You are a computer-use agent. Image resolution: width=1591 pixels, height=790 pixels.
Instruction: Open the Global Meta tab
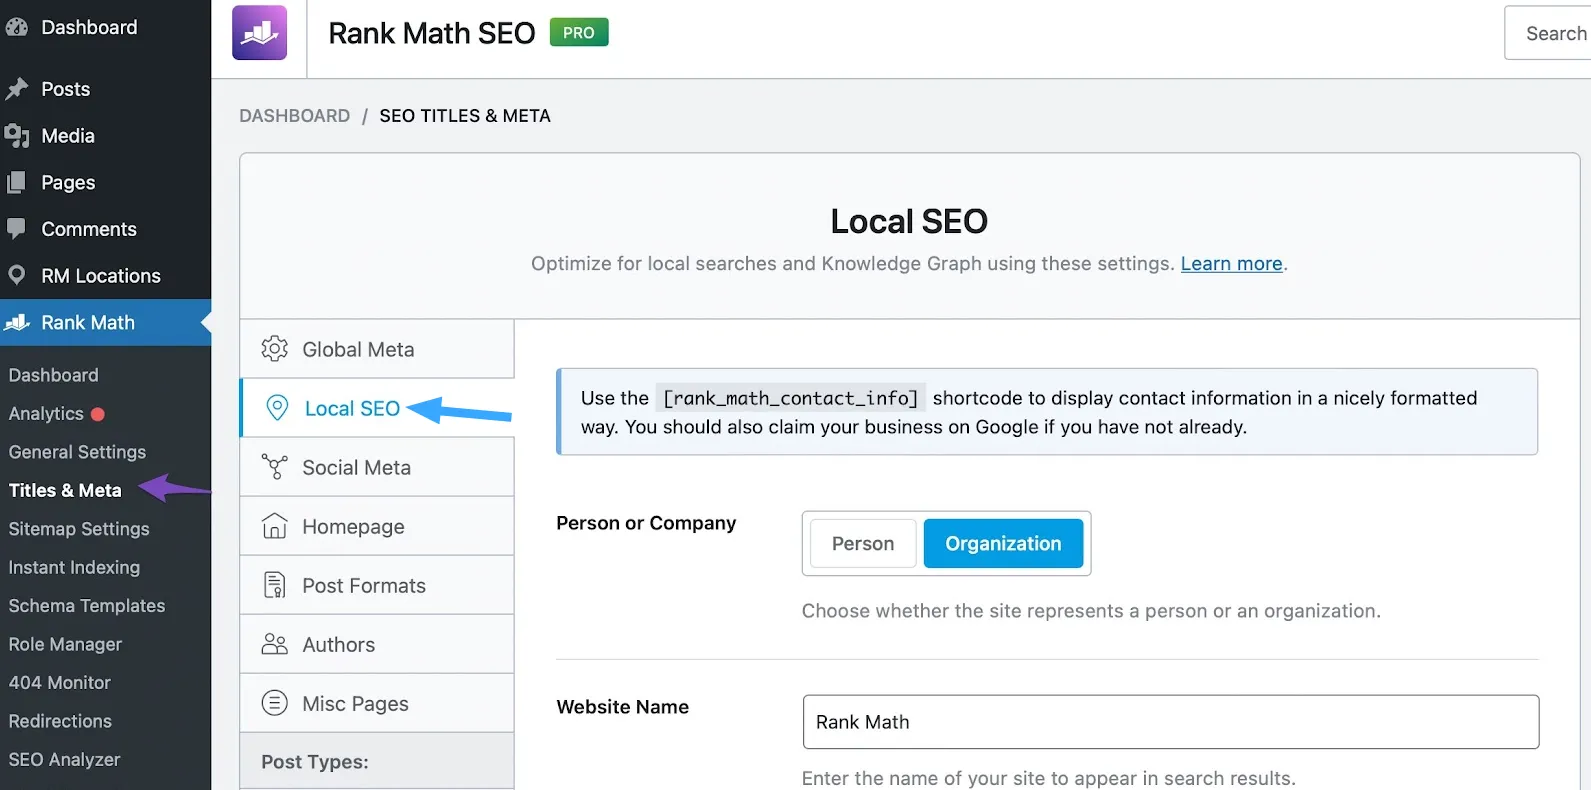coord(377,349)
